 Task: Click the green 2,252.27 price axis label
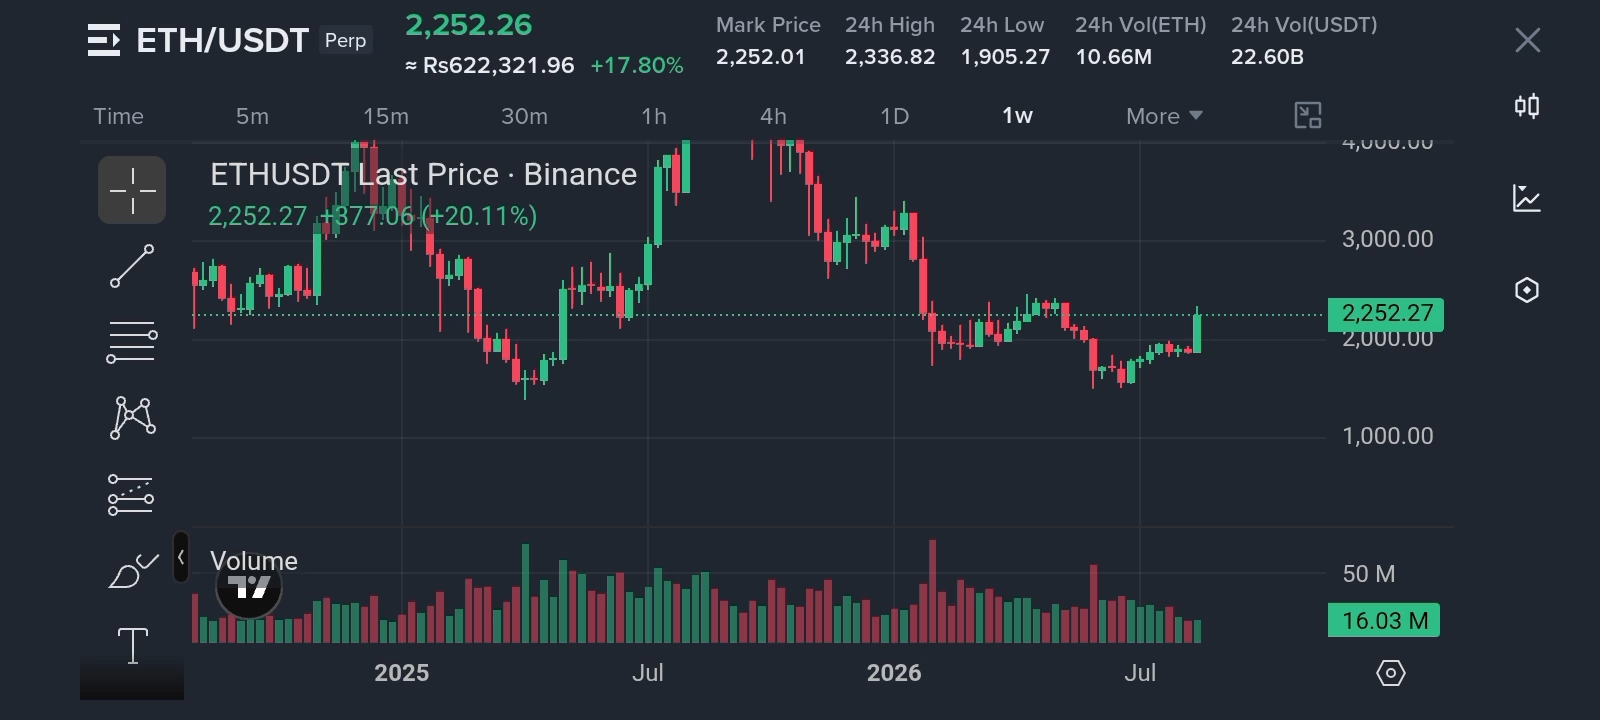click(x=1386, y=314)
